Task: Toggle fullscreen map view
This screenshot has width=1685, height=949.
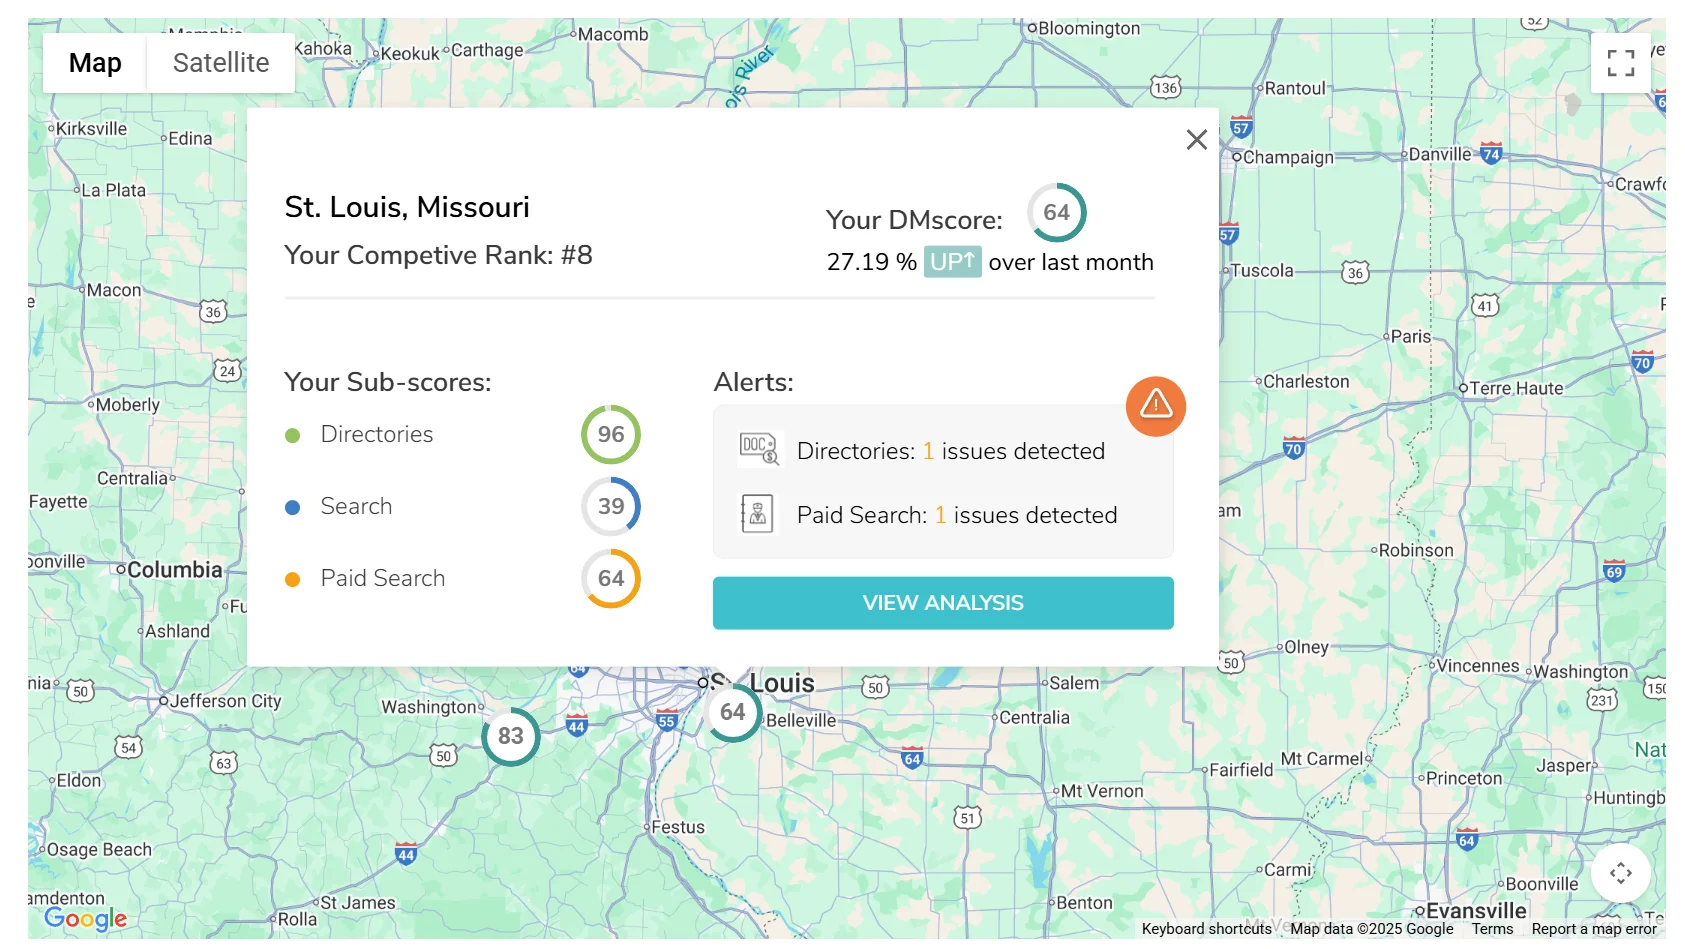Action: [x=1620, y=63]
